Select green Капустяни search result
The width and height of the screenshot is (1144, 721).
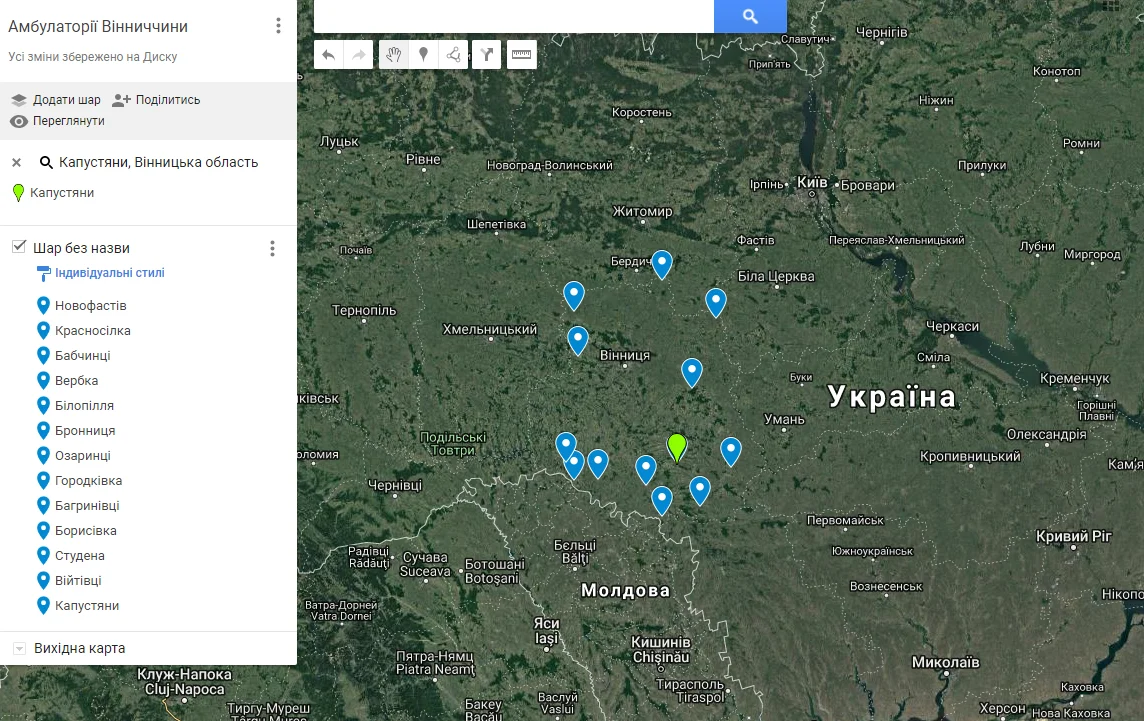[x=53, y=193]
